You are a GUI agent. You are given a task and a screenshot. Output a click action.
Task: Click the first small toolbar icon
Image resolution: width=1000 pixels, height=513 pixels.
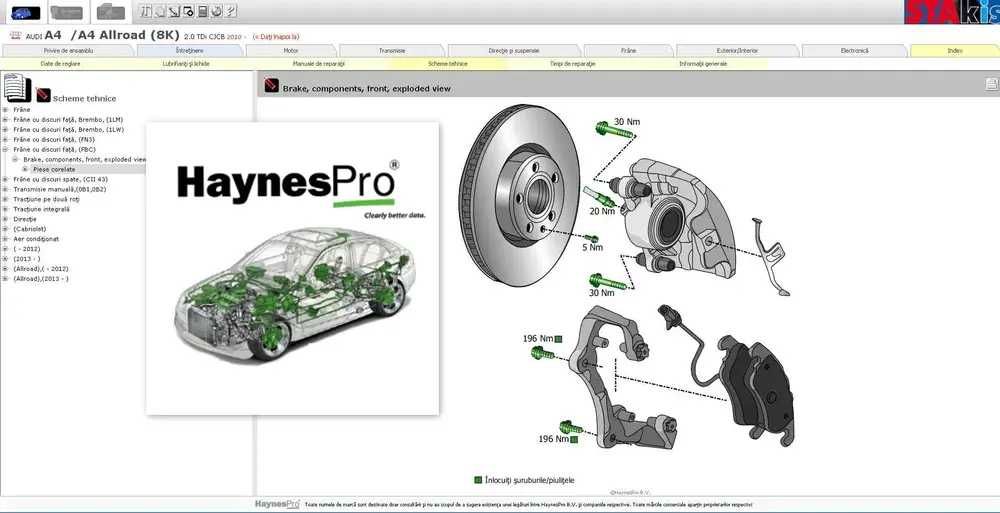(146, 11)
